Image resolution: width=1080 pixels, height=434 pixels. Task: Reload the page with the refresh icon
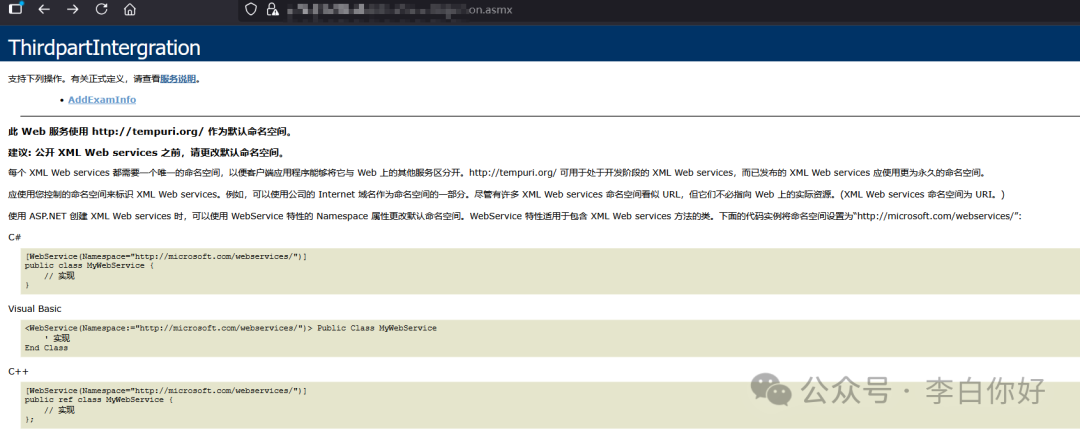(x=101, y=10)
